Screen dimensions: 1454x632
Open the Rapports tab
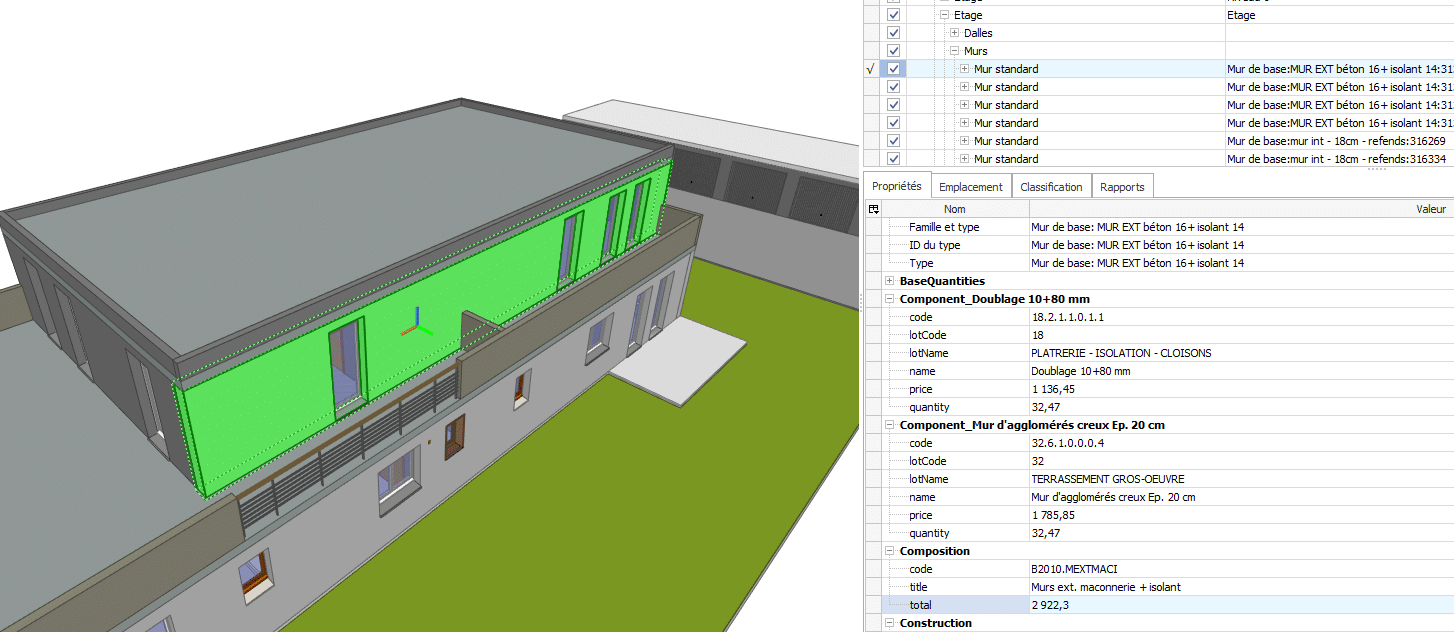click(x=1122, y=187)
